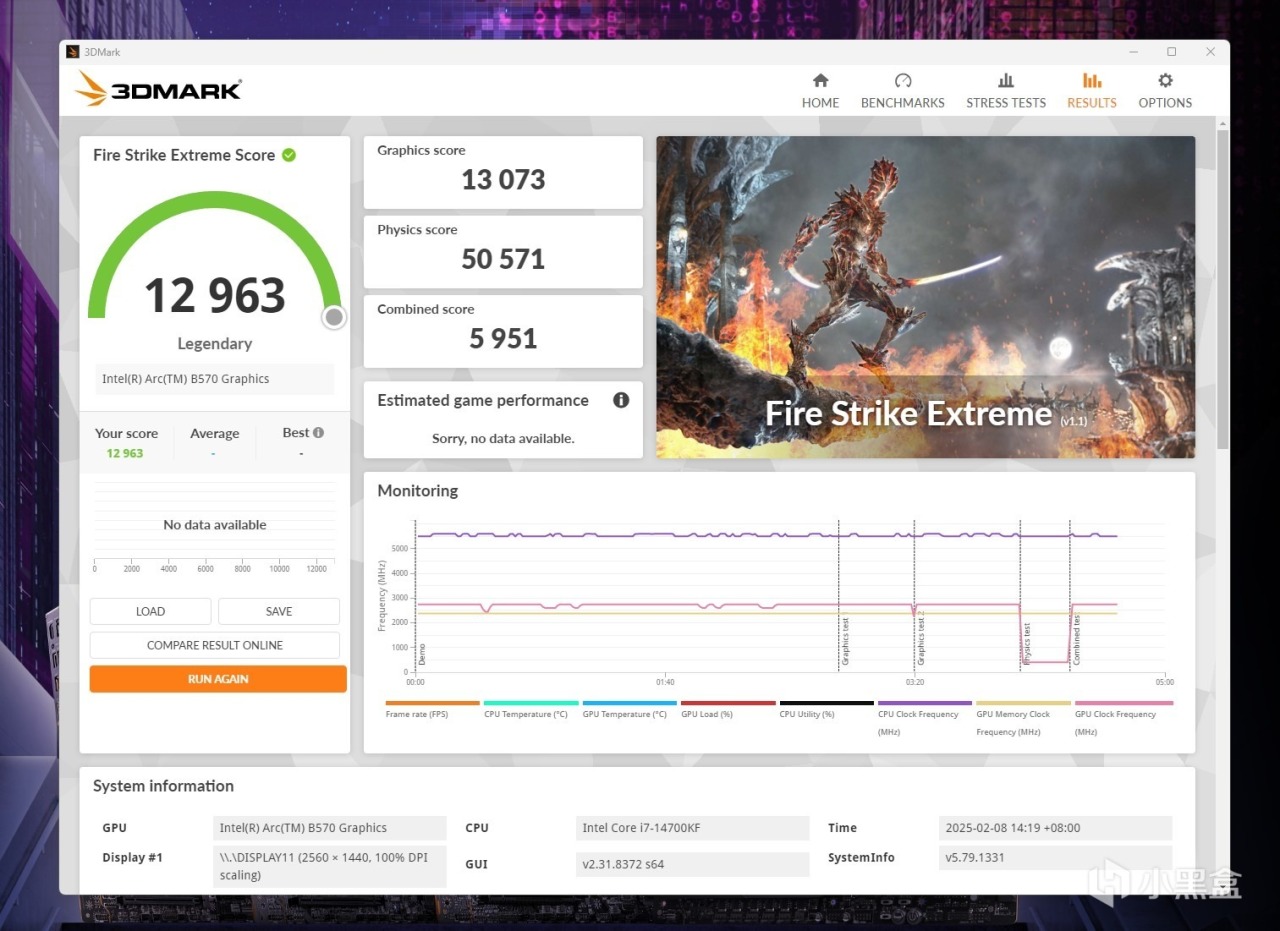Click the green validation checkmark icon
This screenshot has height=931, width=1280.
point(289,155)
